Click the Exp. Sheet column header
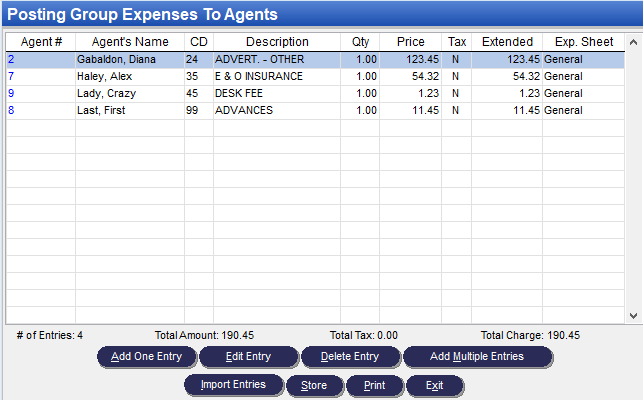Image resolution: width=643 pixels, height=400 pixels. tap(584, 42)
